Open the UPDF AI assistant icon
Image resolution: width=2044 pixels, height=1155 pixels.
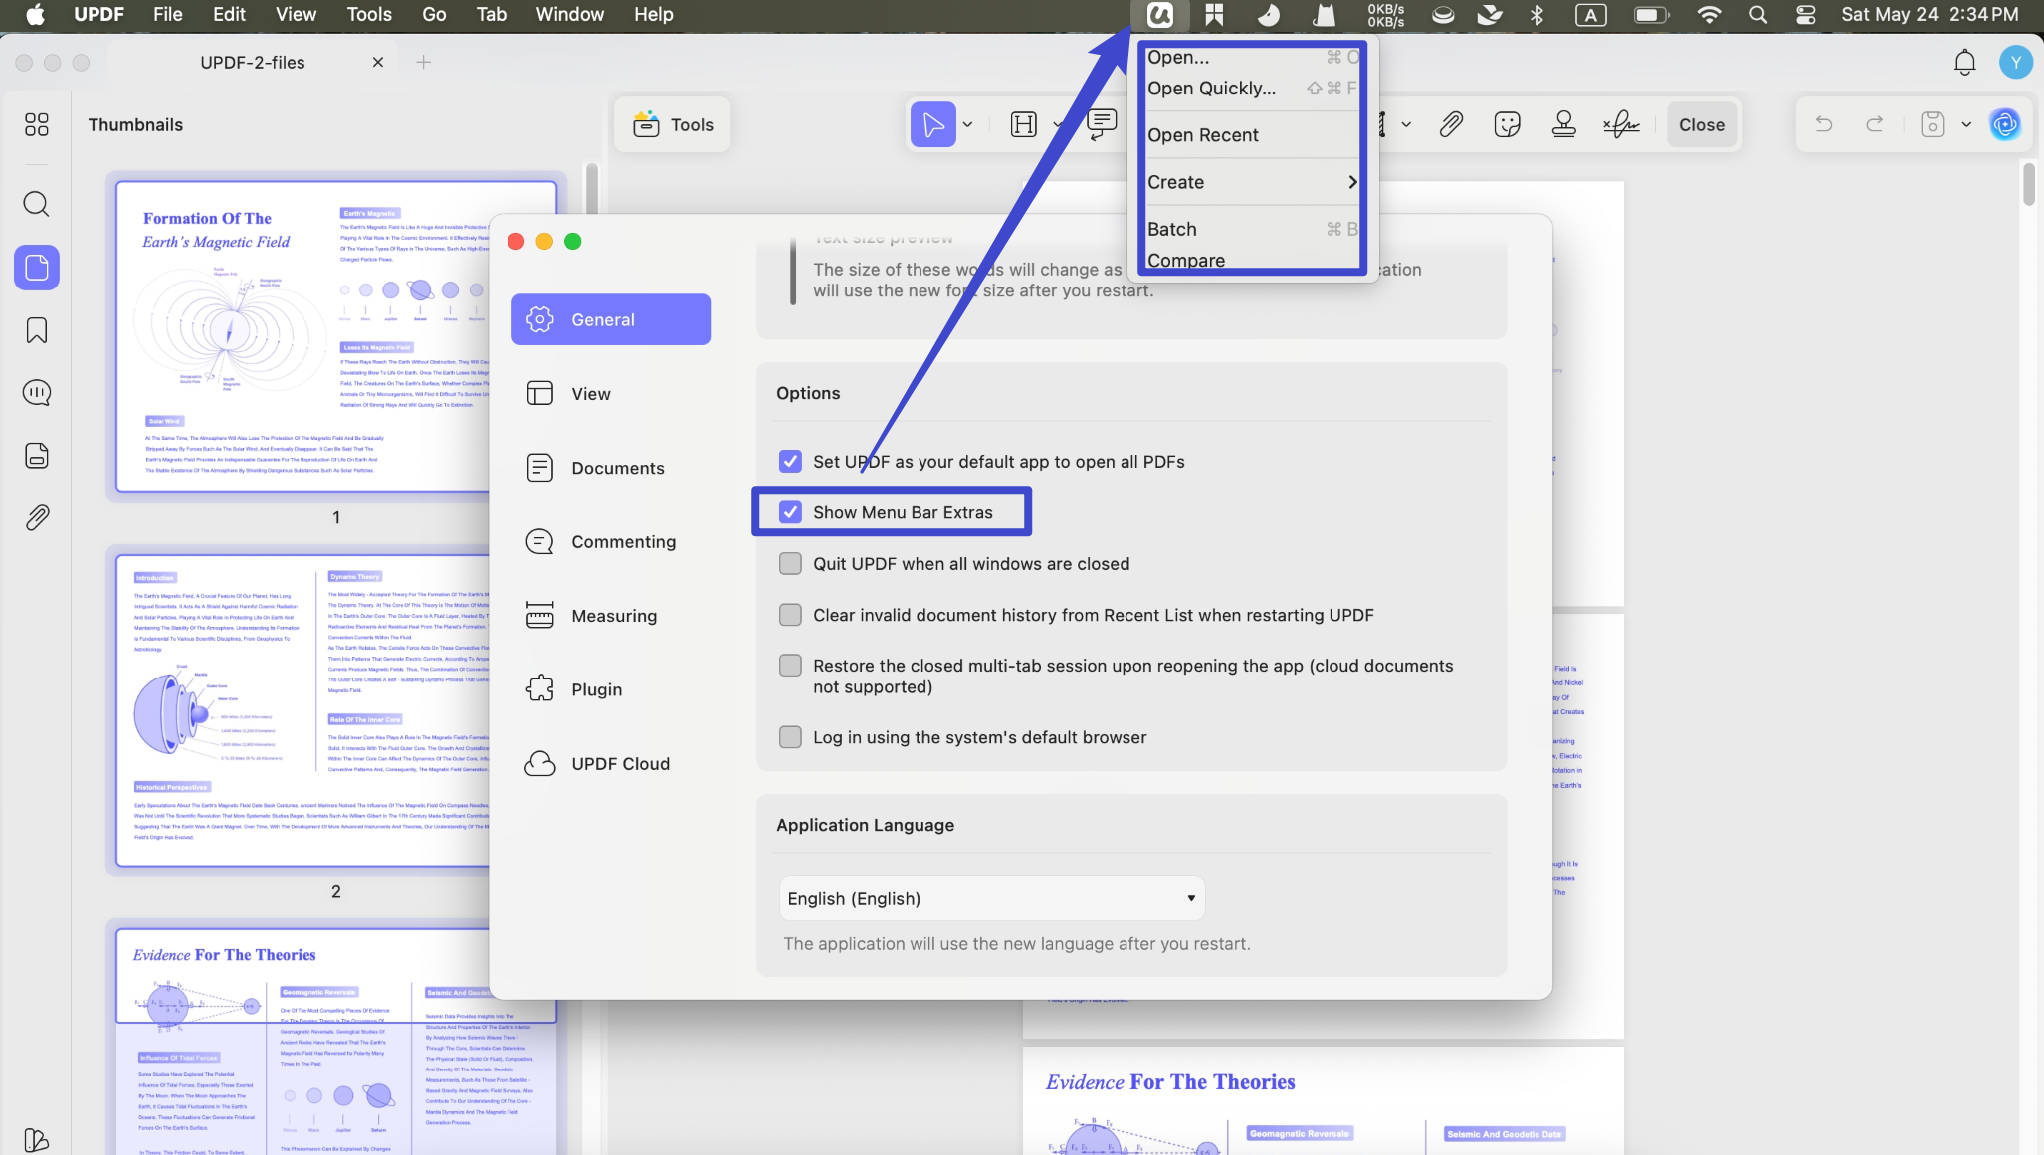(x=2005, y=124)
